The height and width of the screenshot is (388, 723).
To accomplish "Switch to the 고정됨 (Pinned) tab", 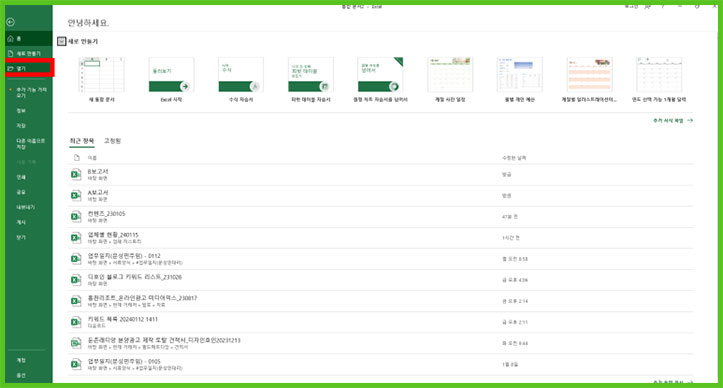I will (112, 141).
